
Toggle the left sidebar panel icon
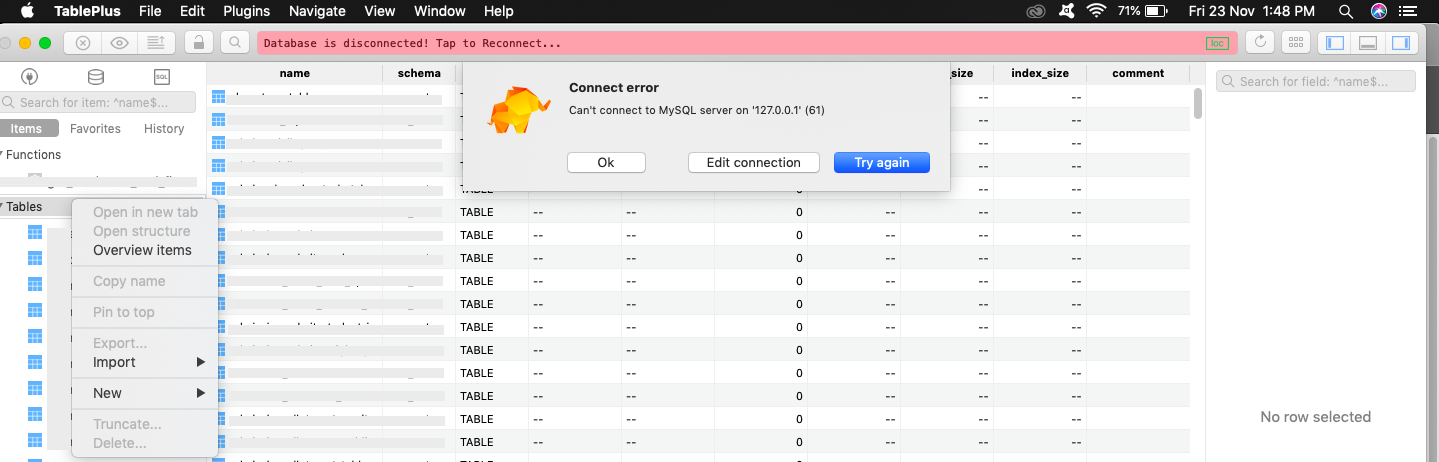point(1334,43)
